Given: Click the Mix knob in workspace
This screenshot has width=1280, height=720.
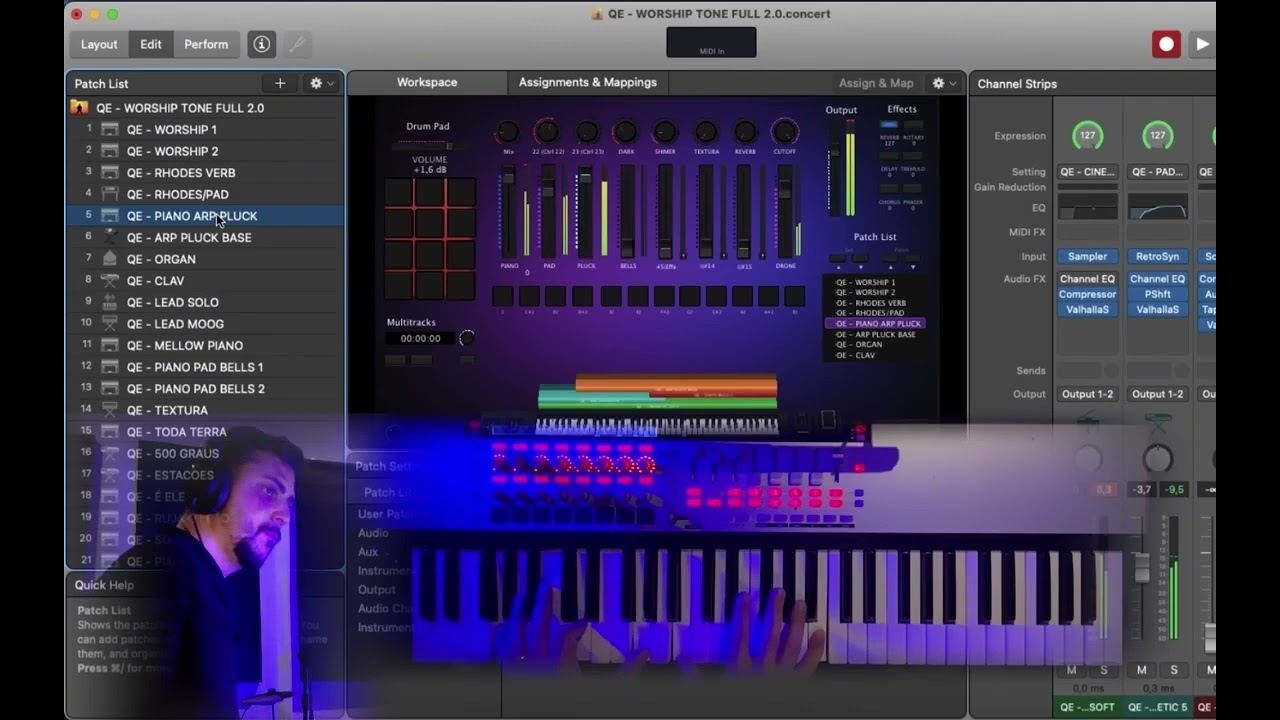Looking at the screenshot, I should click(508, 132).
